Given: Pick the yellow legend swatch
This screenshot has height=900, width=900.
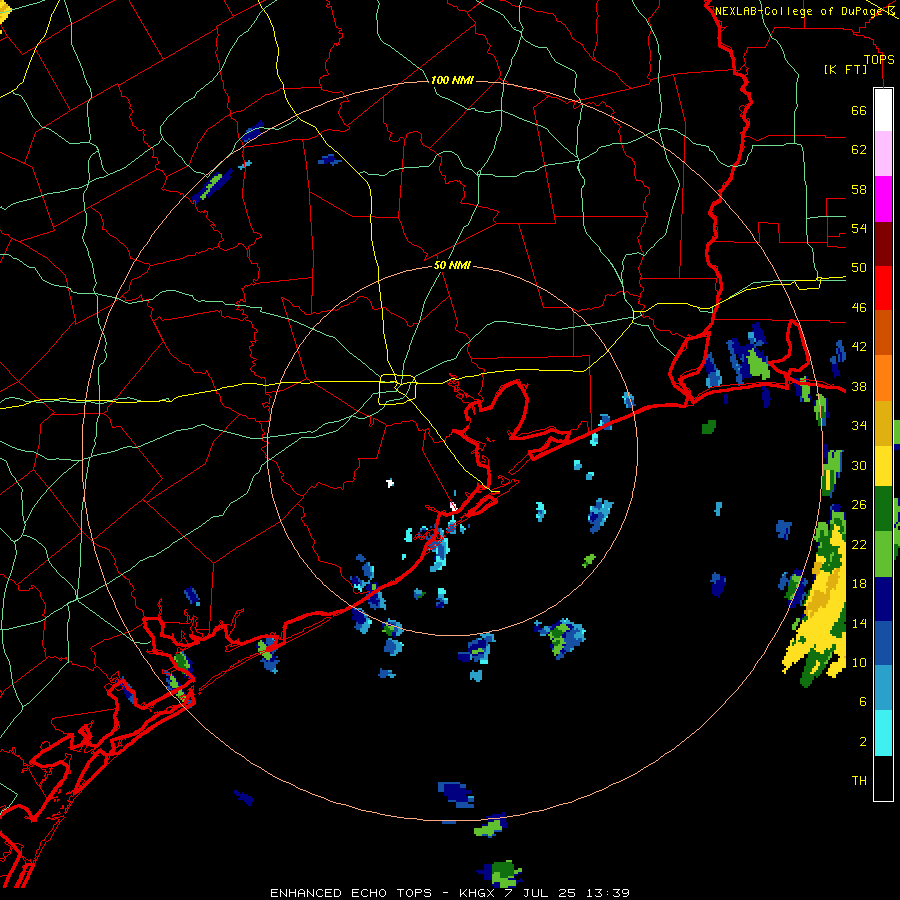Looking at the screenshot, I should click(883, 465).
